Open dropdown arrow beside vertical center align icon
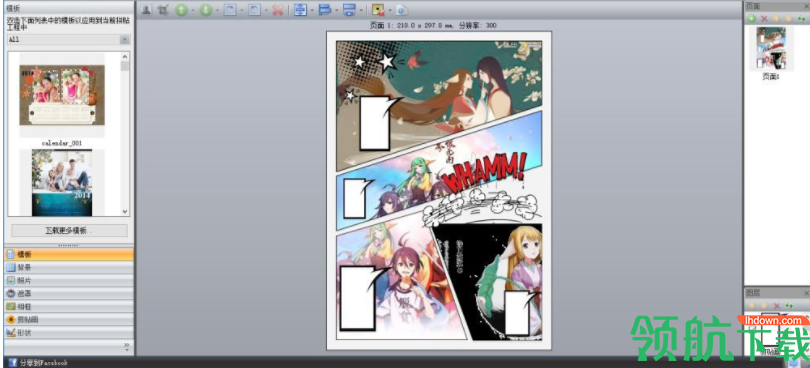The image size is (810, 368). click(x=311, y=10)
